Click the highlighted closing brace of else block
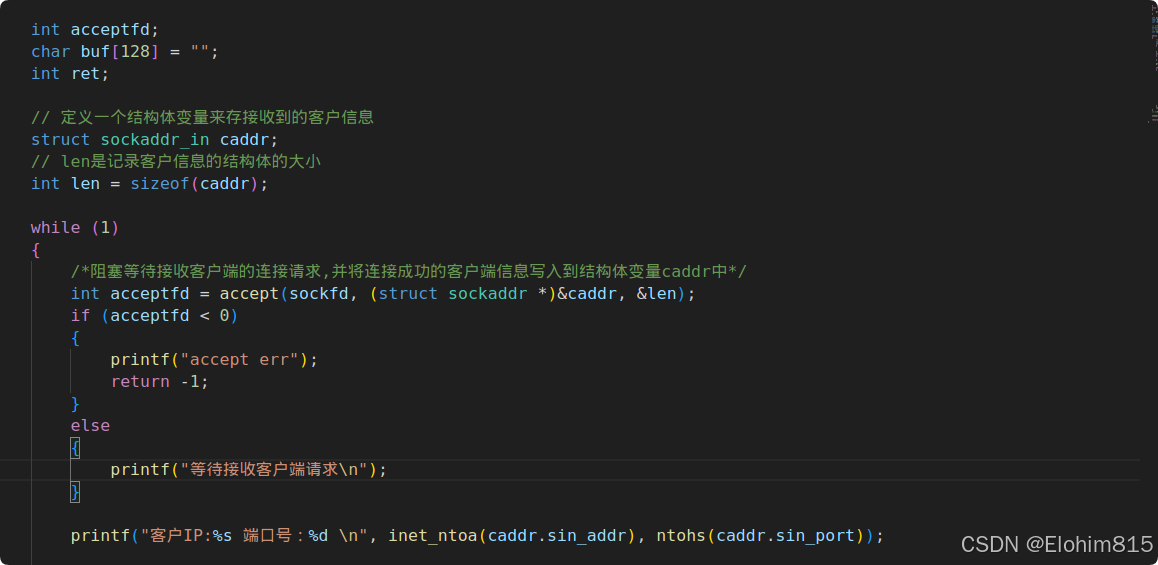Viewport: 1158px width, 565px height. point(75,492)
